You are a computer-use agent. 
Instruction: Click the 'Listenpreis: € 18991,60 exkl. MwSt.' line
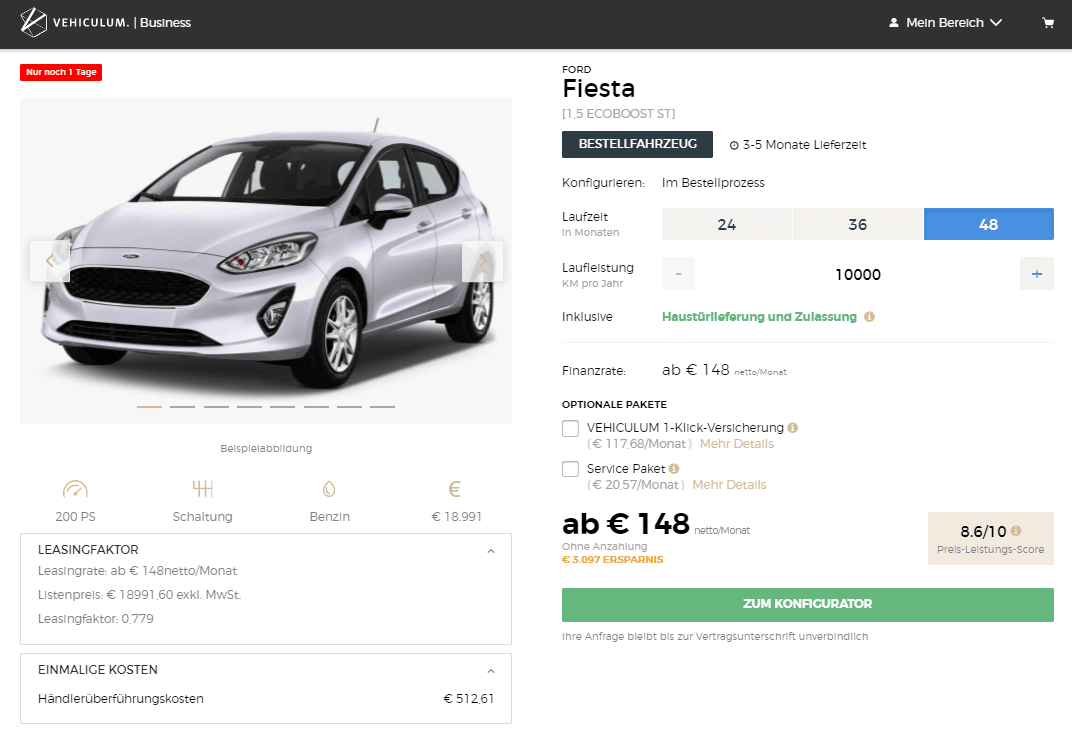click(x=139, y=595)
